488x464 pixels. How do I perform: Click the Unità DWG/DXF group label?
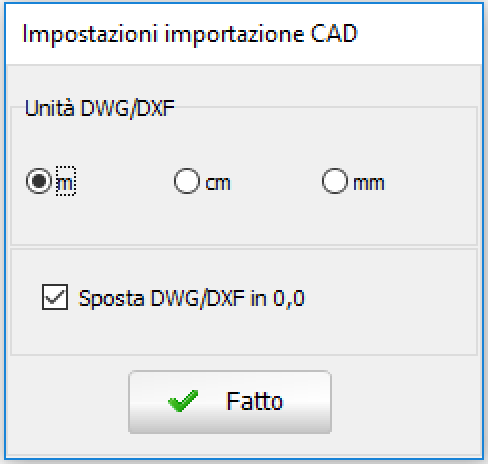[100, 108]
